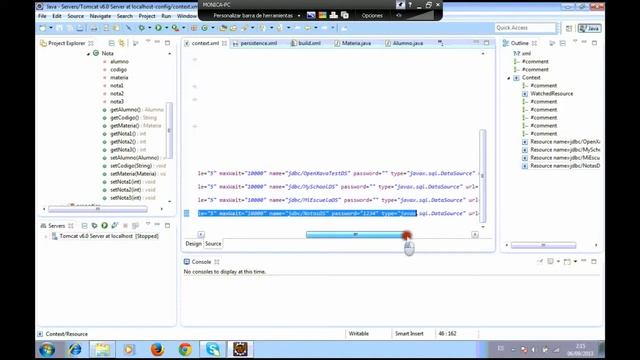Collapse the Context node in Outline
This screenshot has height=360, width=640.
(509, 78)
